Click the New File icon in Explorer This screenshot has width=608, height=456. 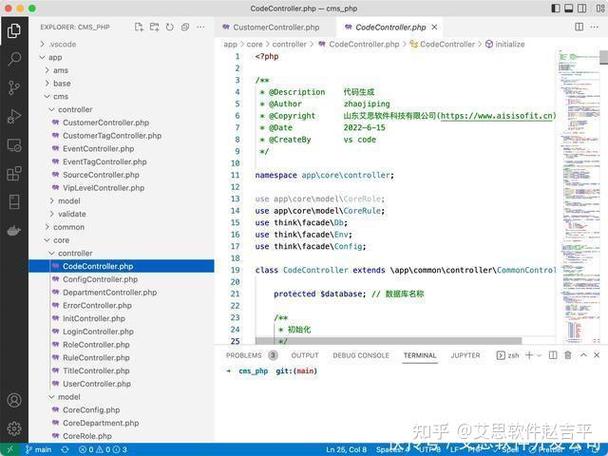point(139,27)
